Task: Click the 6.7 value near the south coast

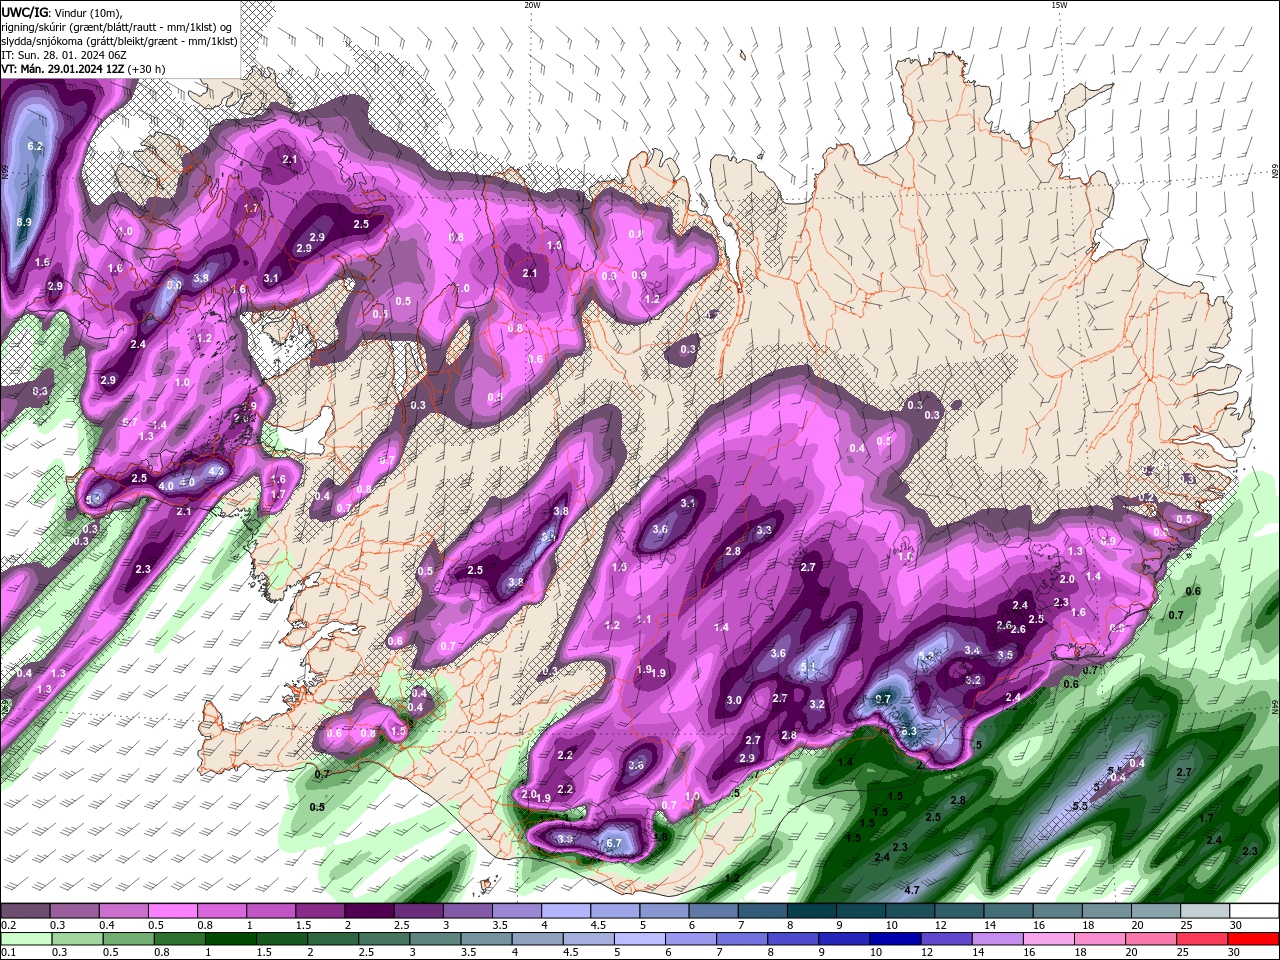Action: pos(614,843)
